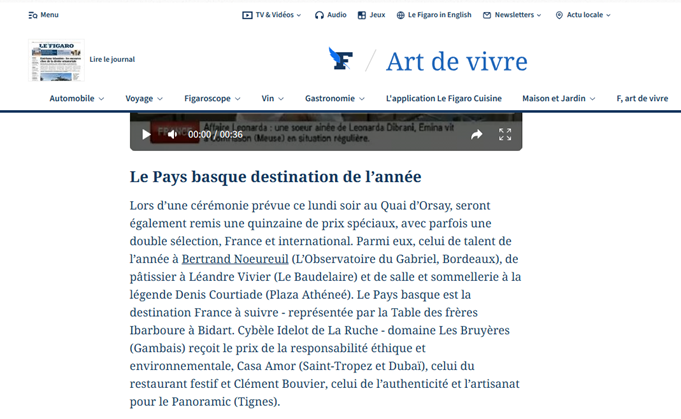The width and height of the screenshot is (681, 419).
Task: Enter fullscreen video mode
Action: (505, 134)
